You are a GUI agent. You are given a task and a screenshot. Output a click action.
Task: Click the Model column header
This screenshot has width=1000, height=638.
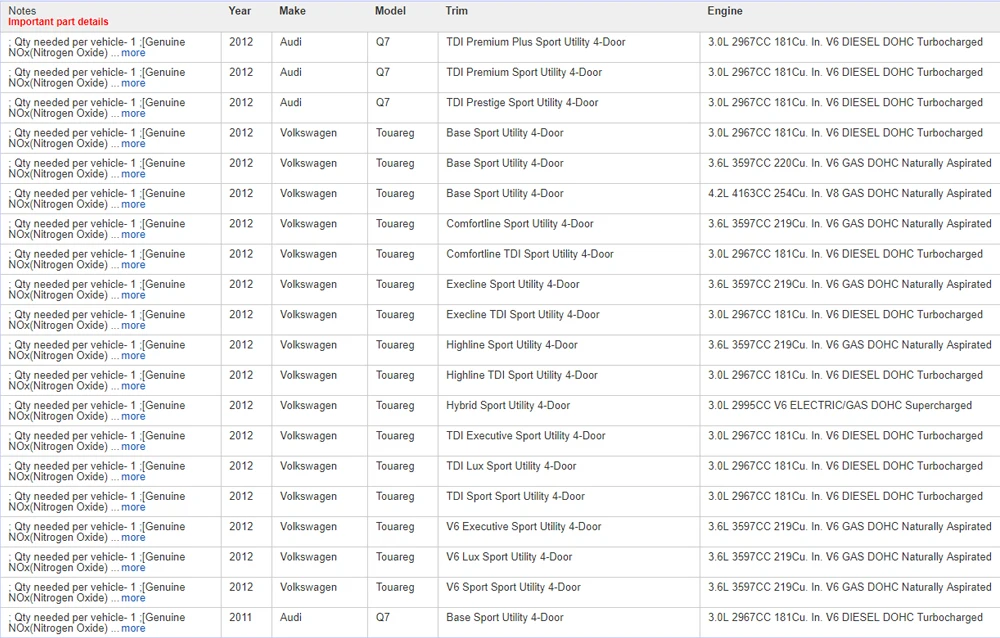click(390, 11)
